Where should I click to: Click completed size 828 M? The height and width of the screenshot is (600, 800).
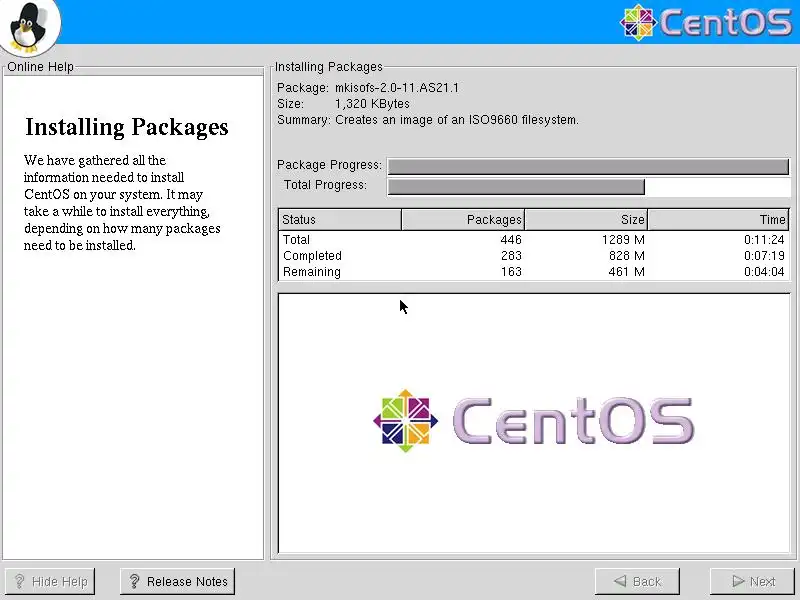(x=627, y=256)
